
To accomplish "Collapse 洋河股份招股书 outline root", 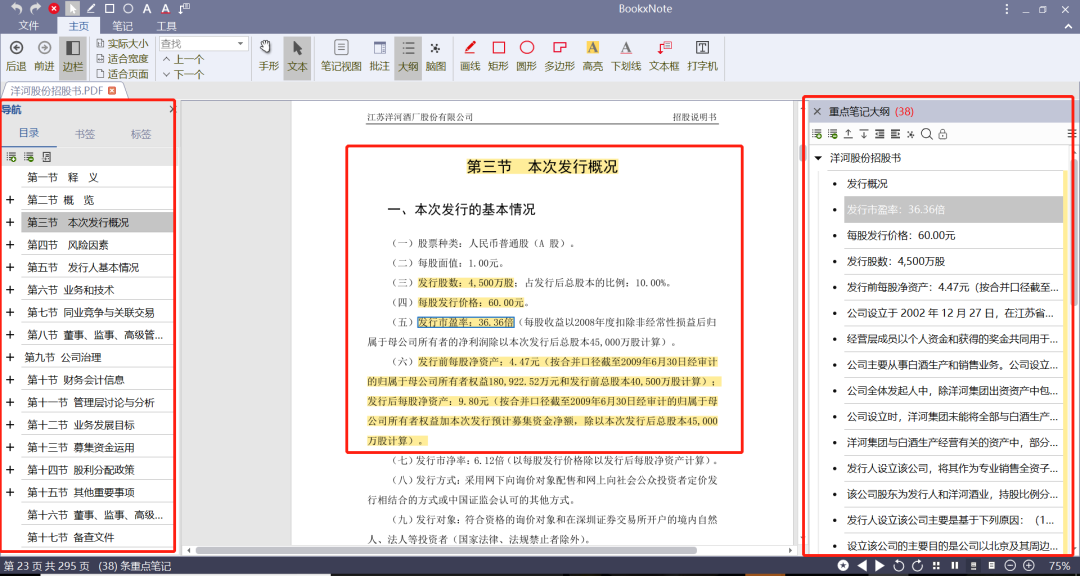I will click(818, 158).
